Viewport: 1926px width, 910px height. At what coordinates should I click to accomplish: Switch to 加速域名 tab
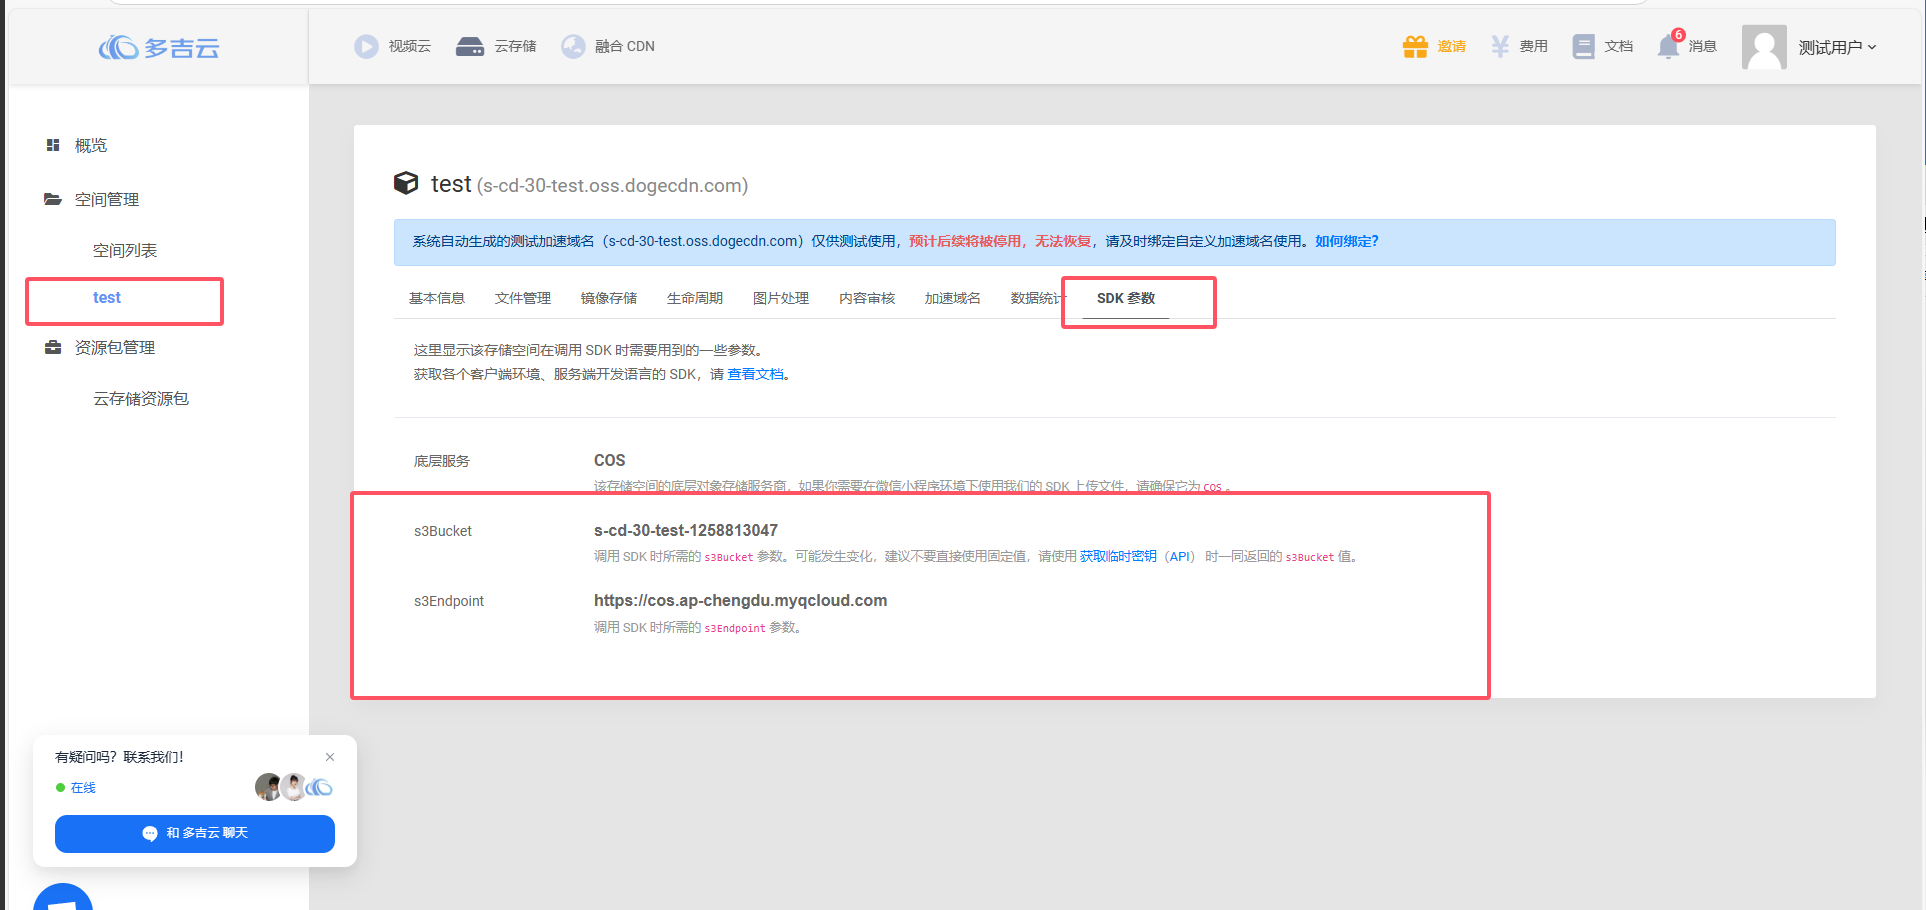953,298
